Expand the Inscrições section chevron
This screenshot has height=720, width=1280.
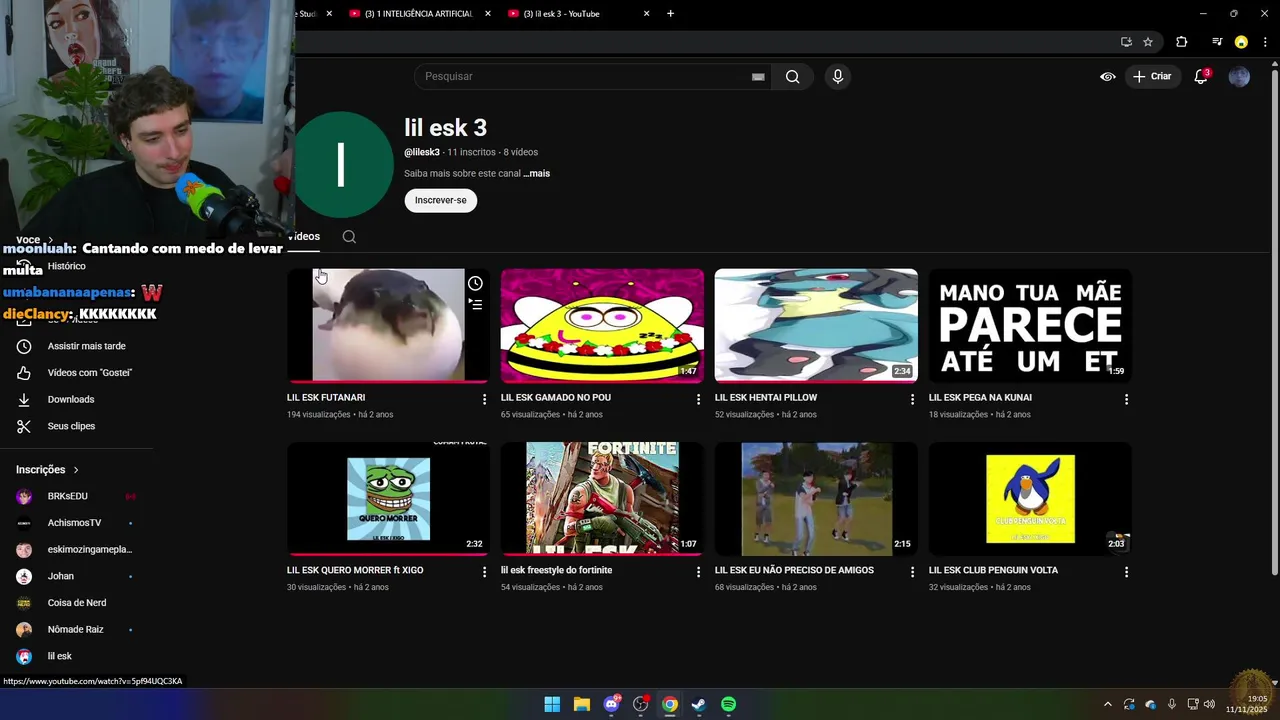tap(76, 470)
